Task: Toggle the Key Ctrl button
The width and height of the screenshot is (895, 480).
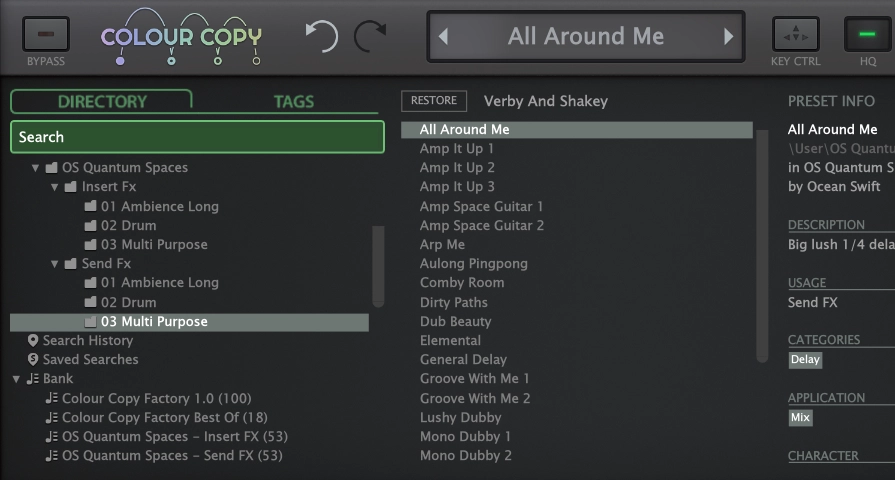Action: pyautogui.click(x=795, y=35)
